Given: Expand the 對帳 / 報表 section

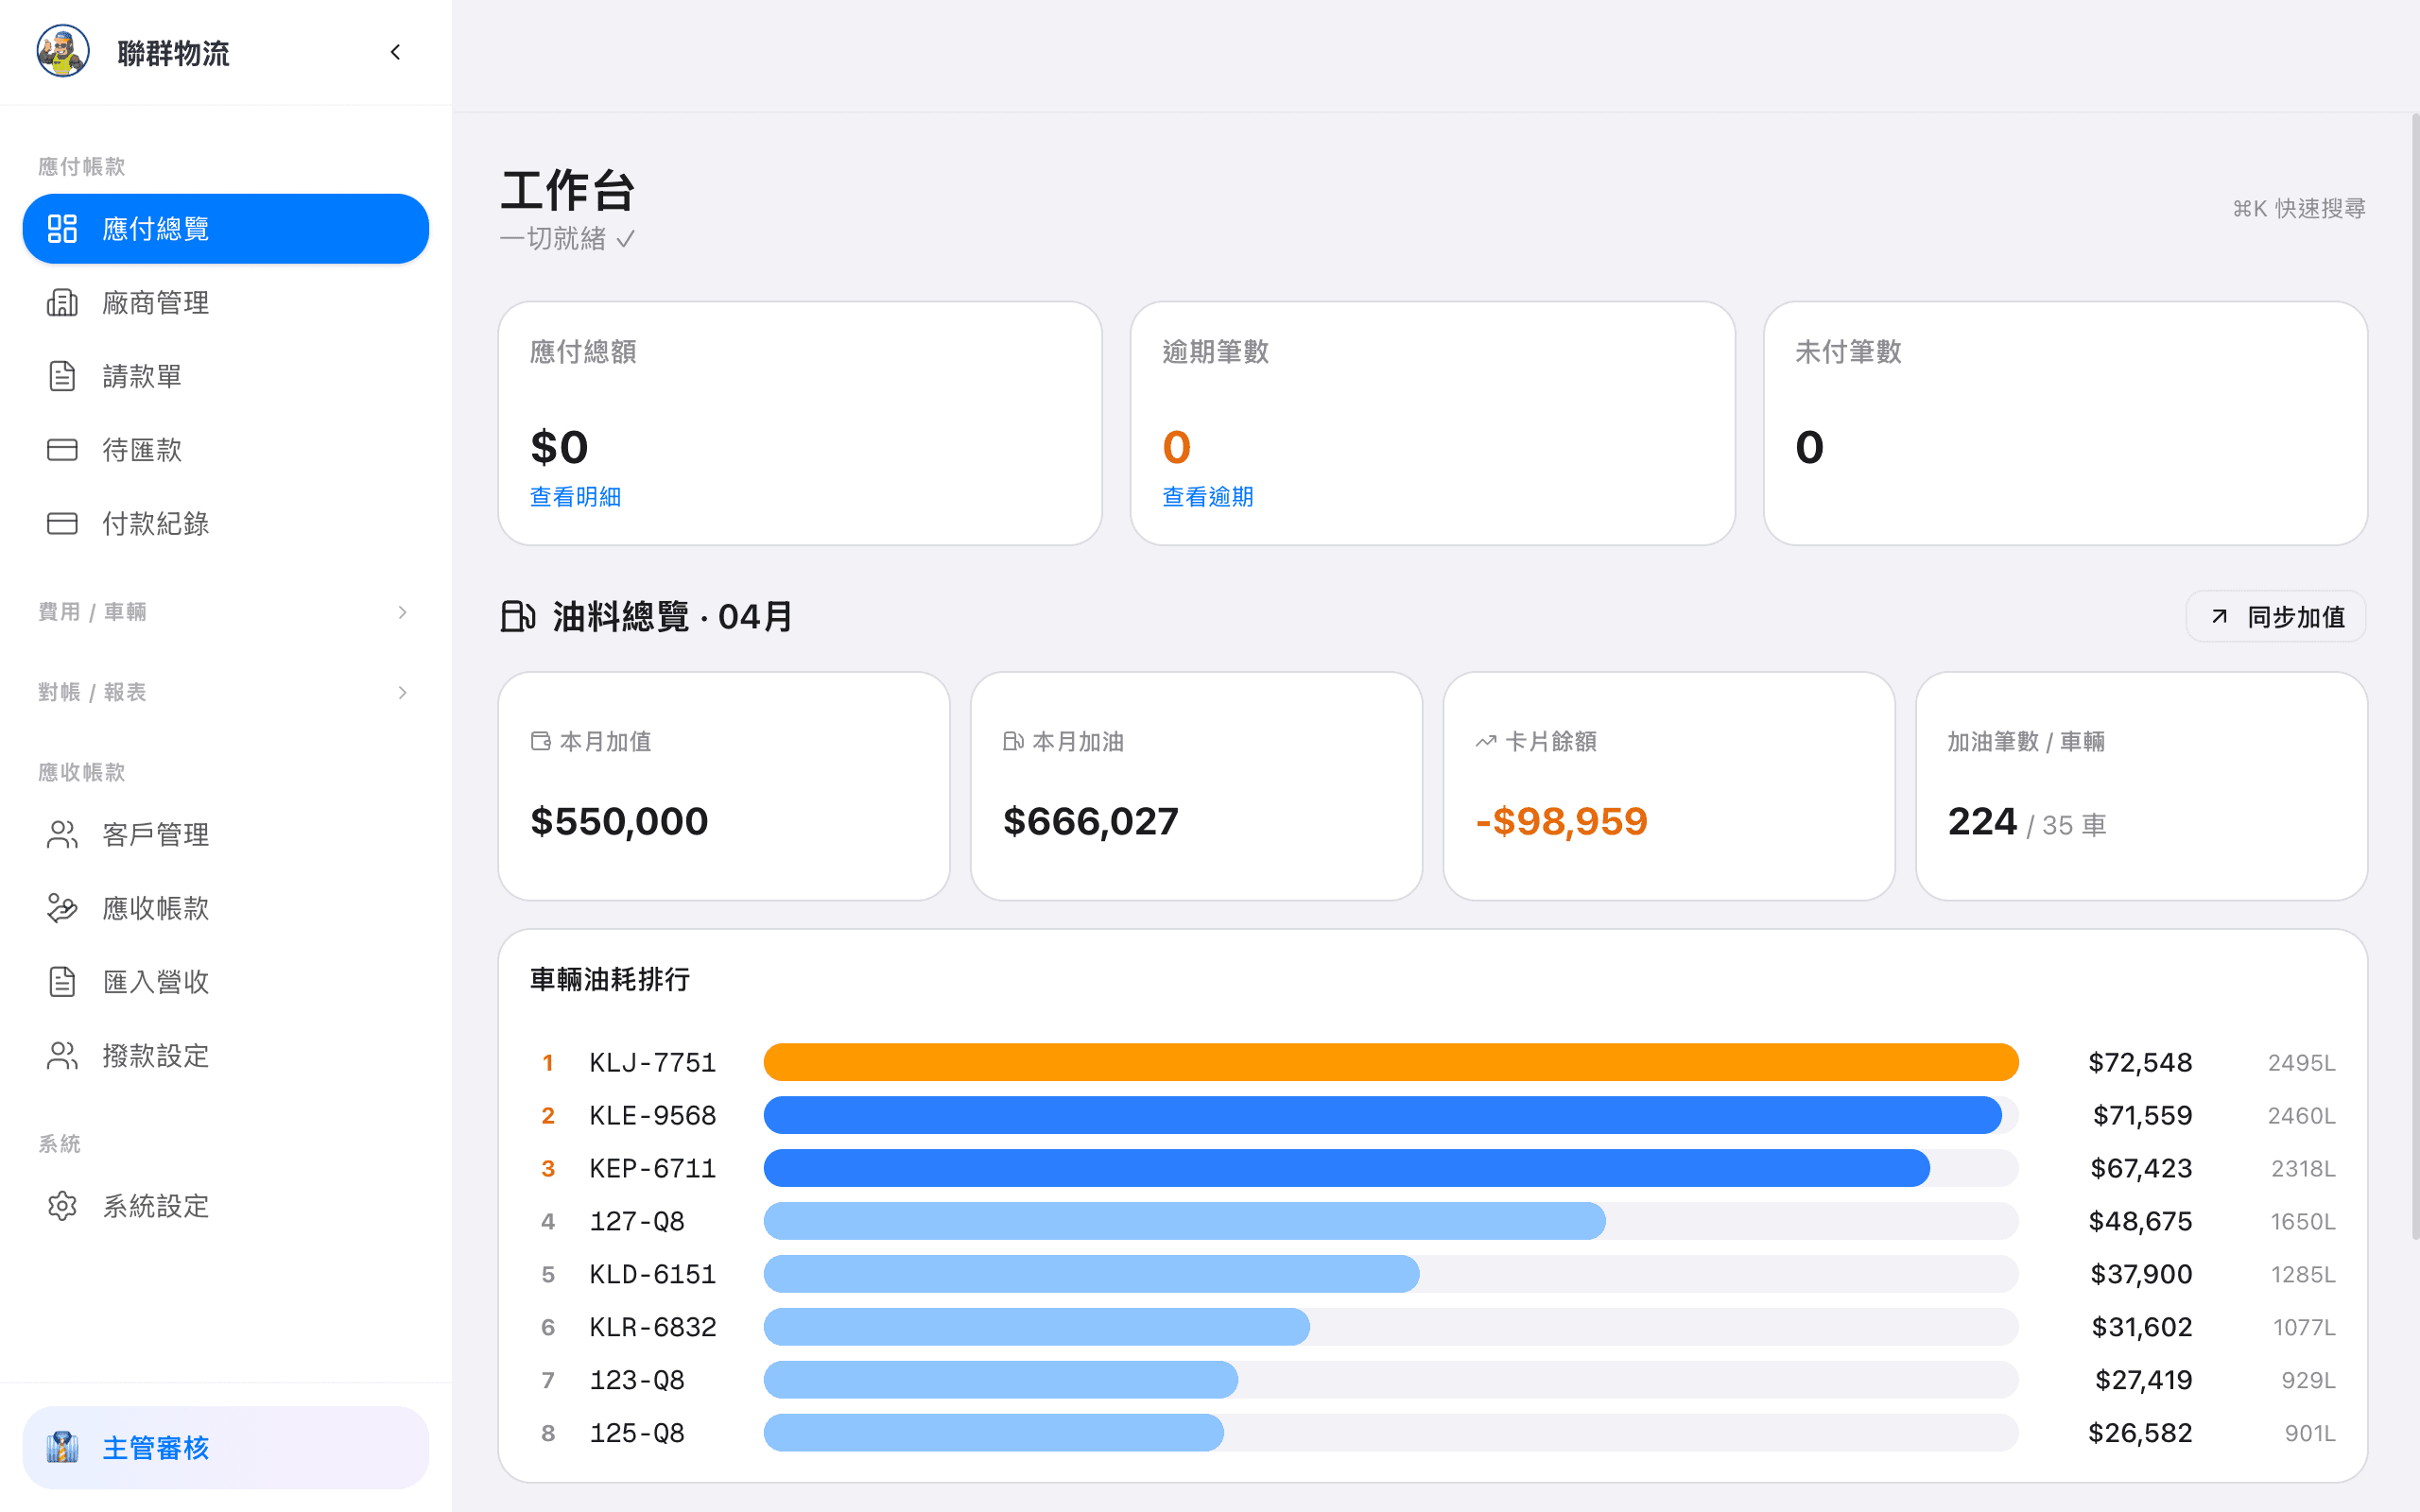Looking at the screenshot, I should (x=403, y=691).
